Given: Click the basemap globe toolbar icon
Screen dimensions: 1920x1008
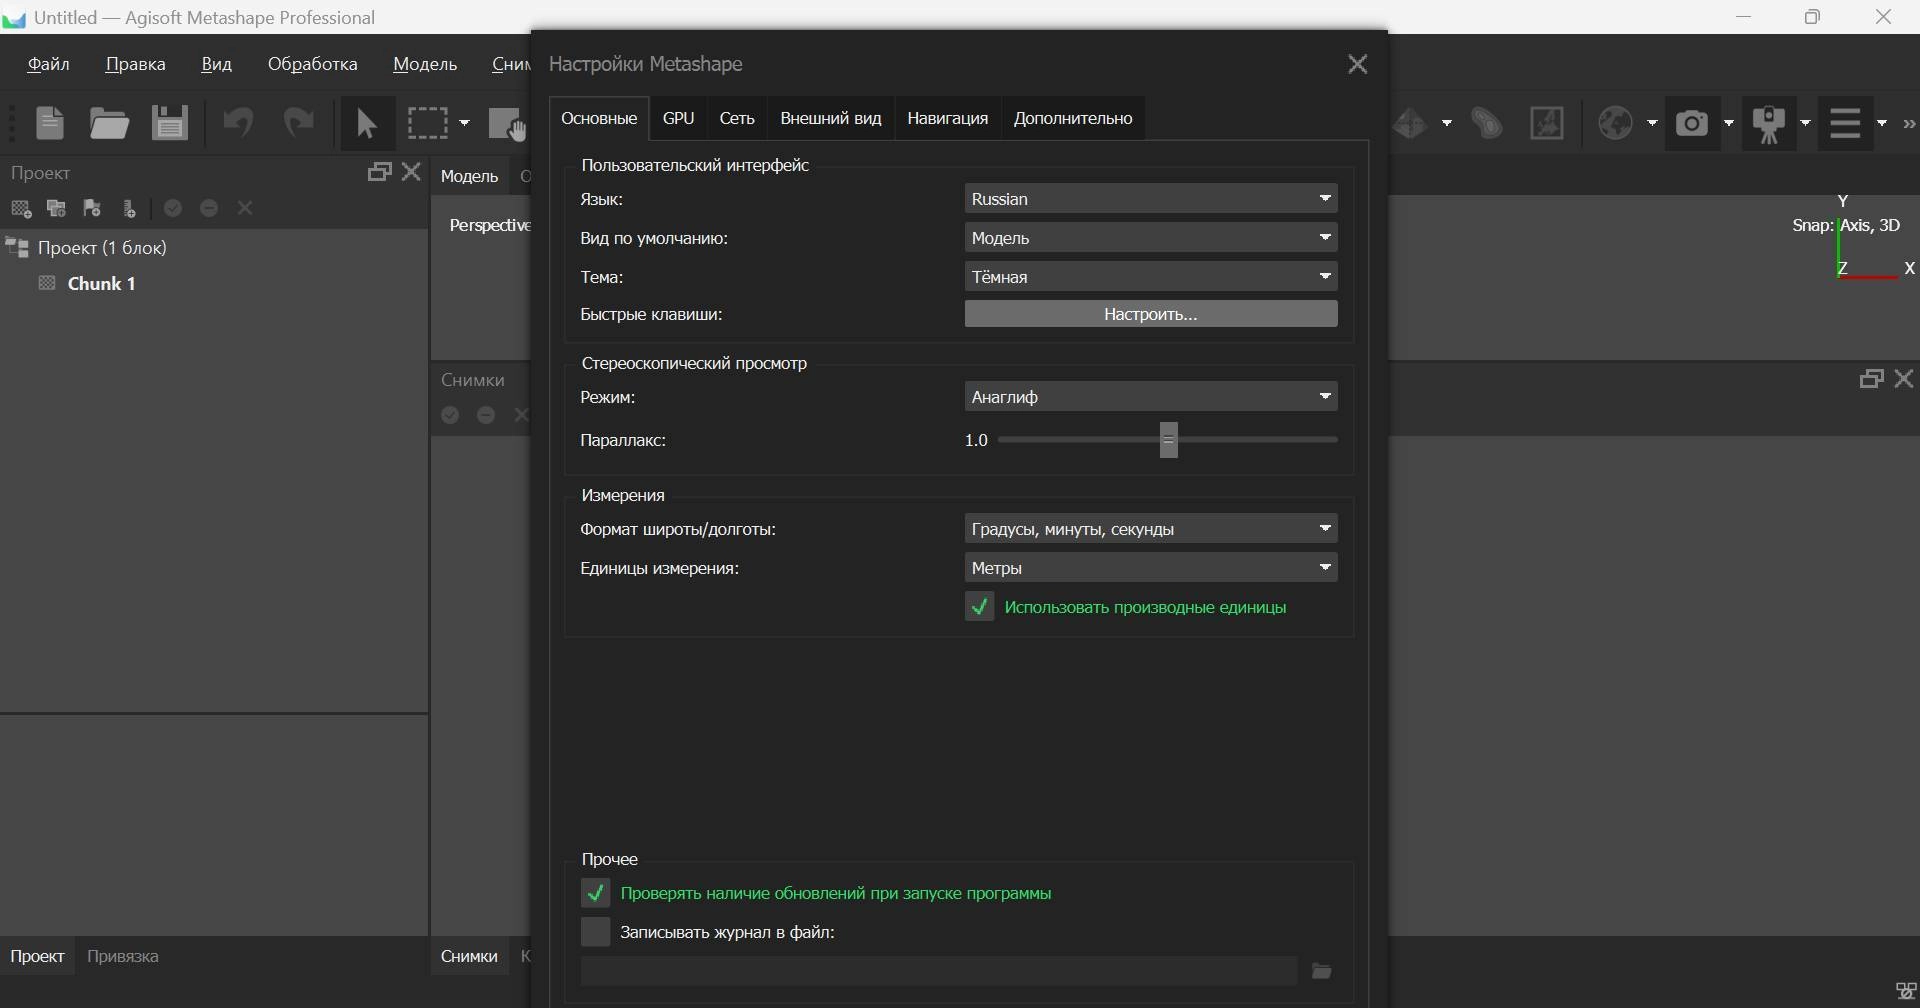Looking at the screenshot, I should (x=1615, y=124).
